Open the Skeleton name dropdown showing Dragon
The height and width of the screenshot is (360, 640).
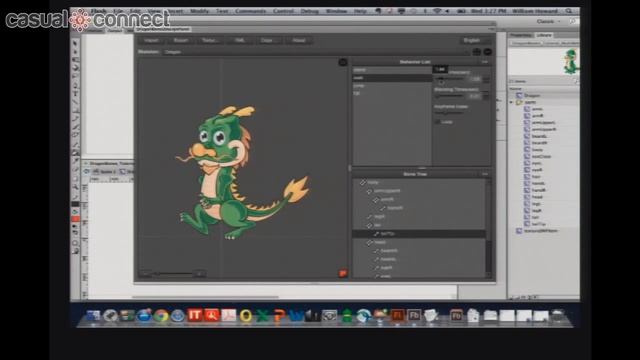coord(316,52)
